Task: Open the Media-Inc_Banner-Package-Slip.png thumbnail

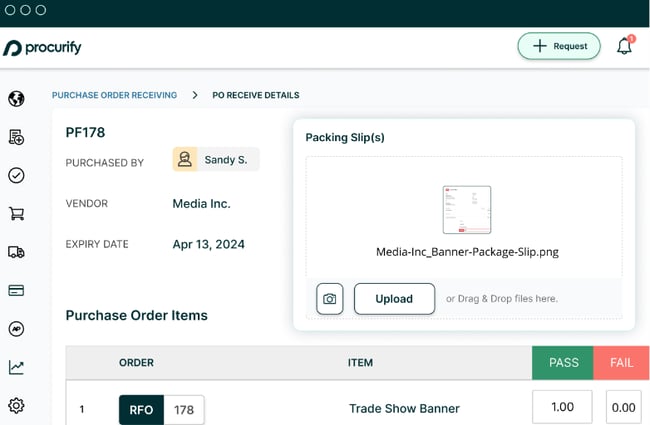Action: tap(467, 210)
